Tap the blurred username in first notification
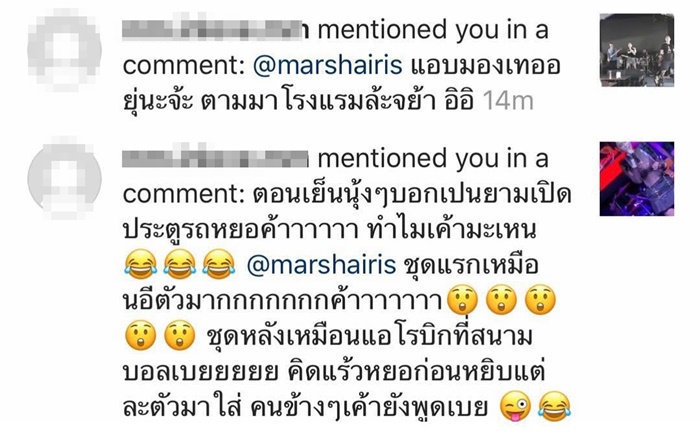Image resolution: width=700 pixels, height=437 pixels. coord(216,30)
